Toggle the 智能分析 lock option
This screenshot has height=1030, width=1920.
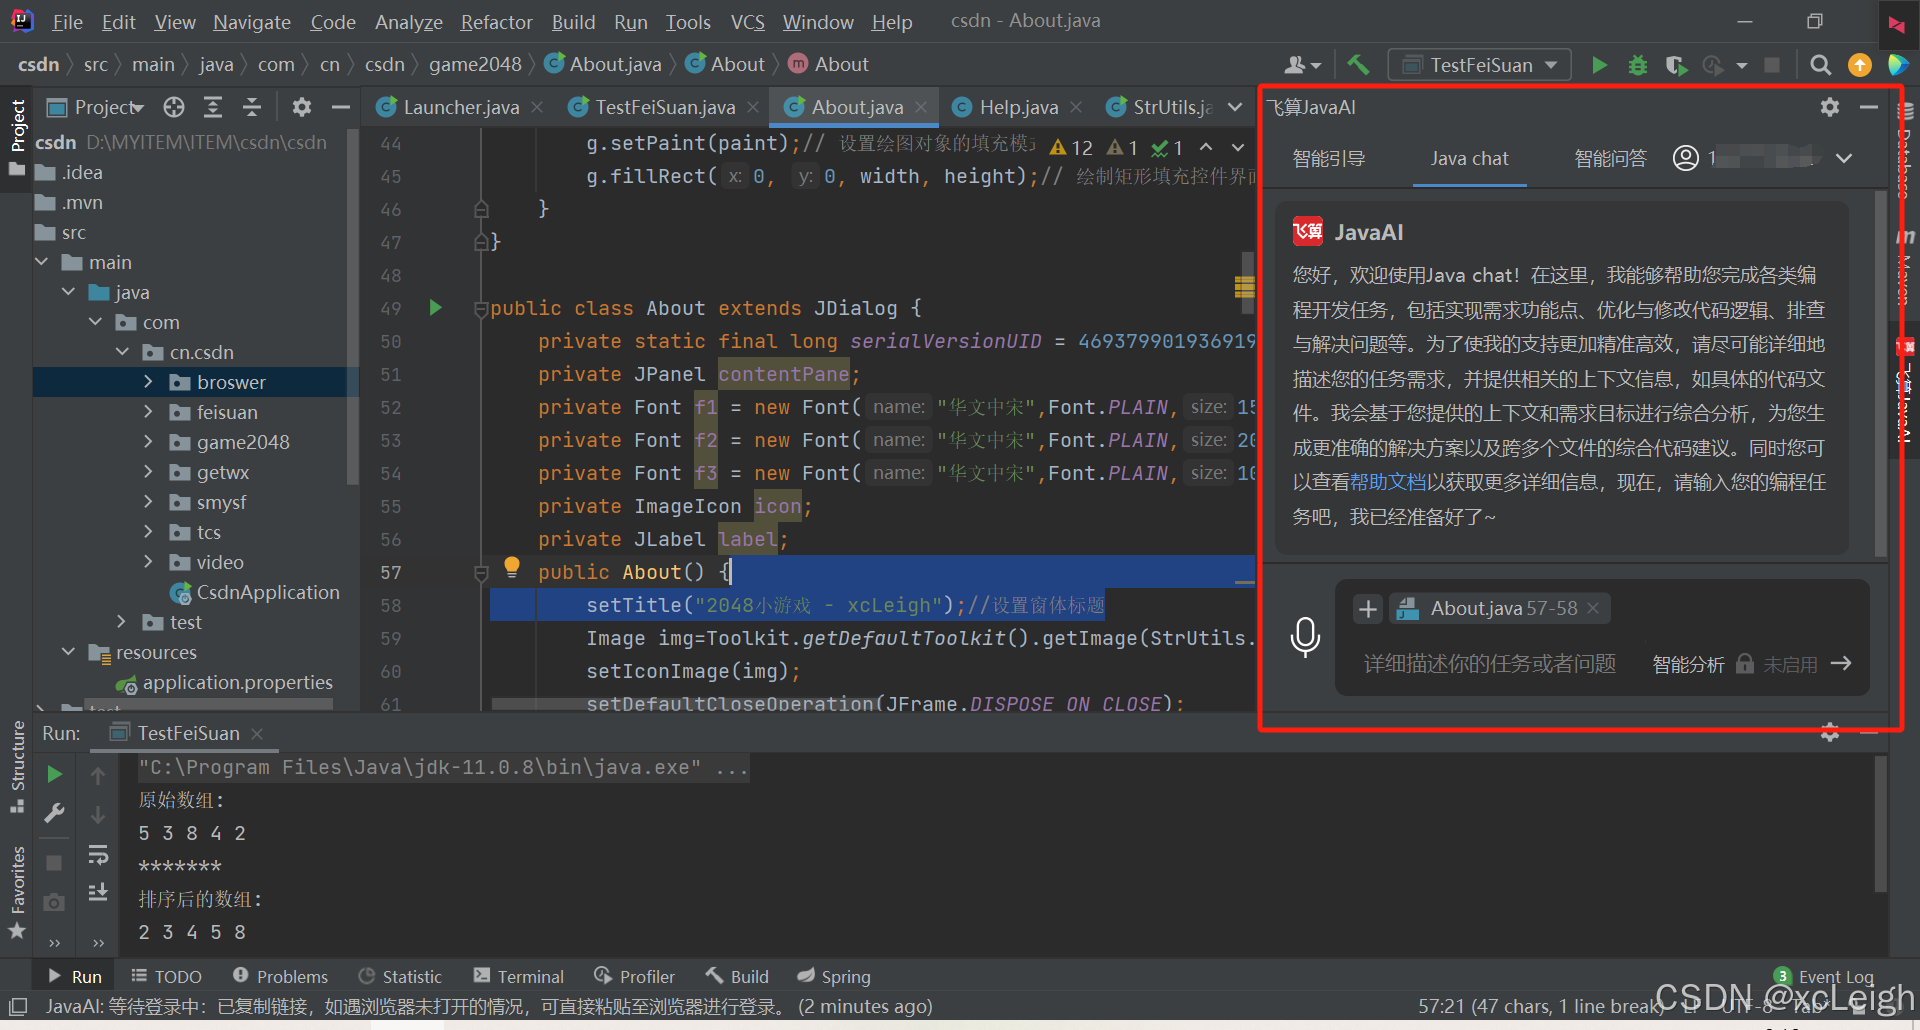(x=1744, y=664)
